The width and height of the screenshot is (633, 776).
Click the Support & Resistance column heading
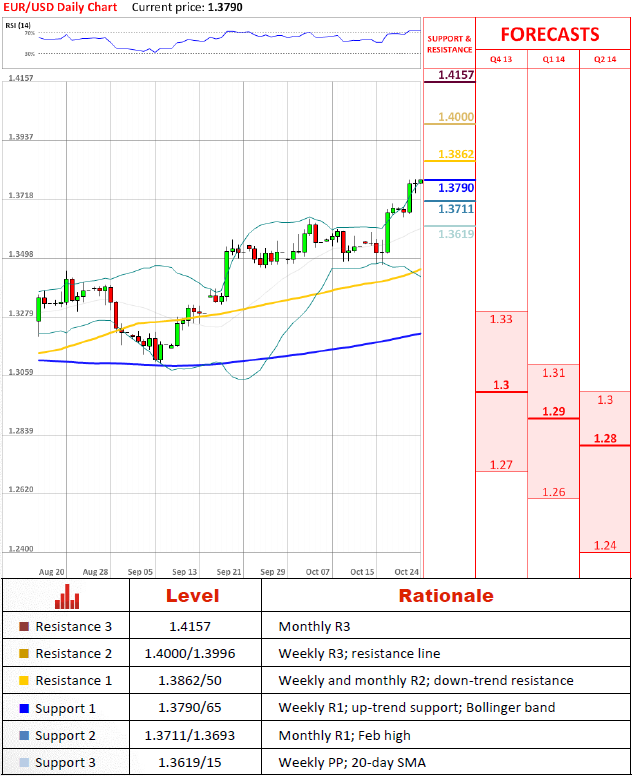click(x=449, y=44)
